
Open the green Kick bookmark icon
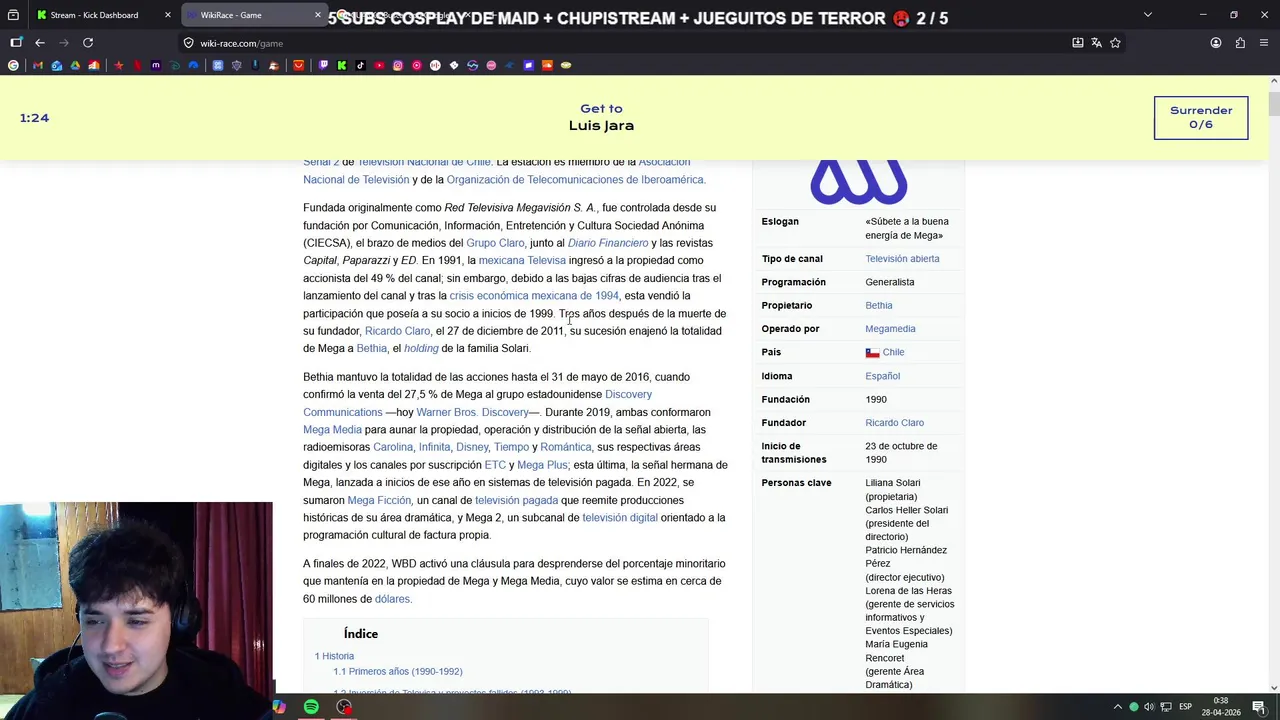click(342, 65)
